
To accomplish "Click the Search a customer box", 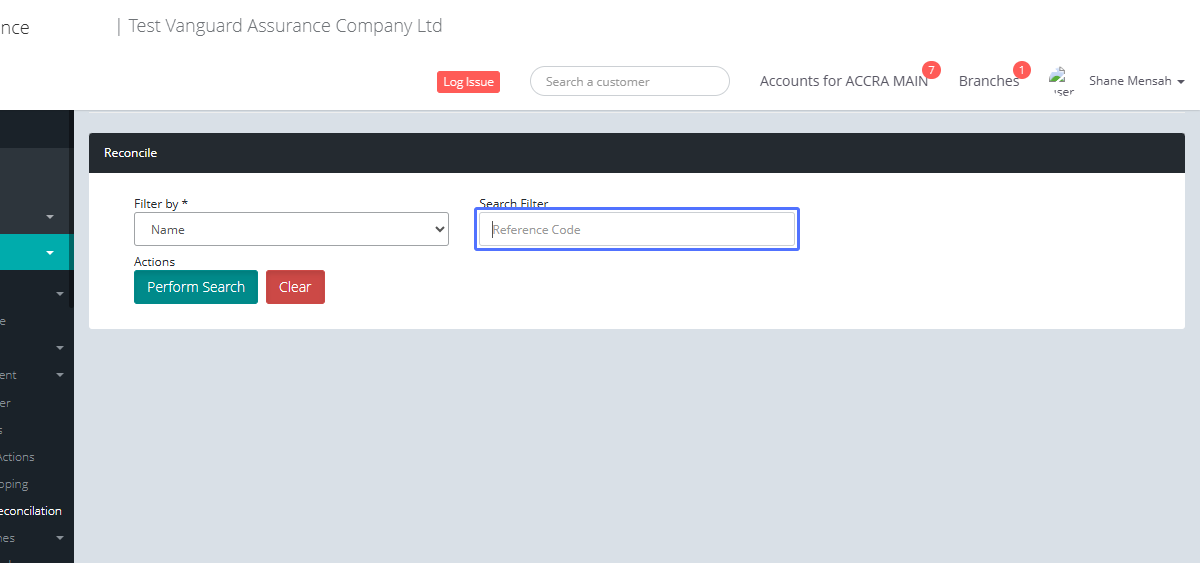I will pos(630,81).
